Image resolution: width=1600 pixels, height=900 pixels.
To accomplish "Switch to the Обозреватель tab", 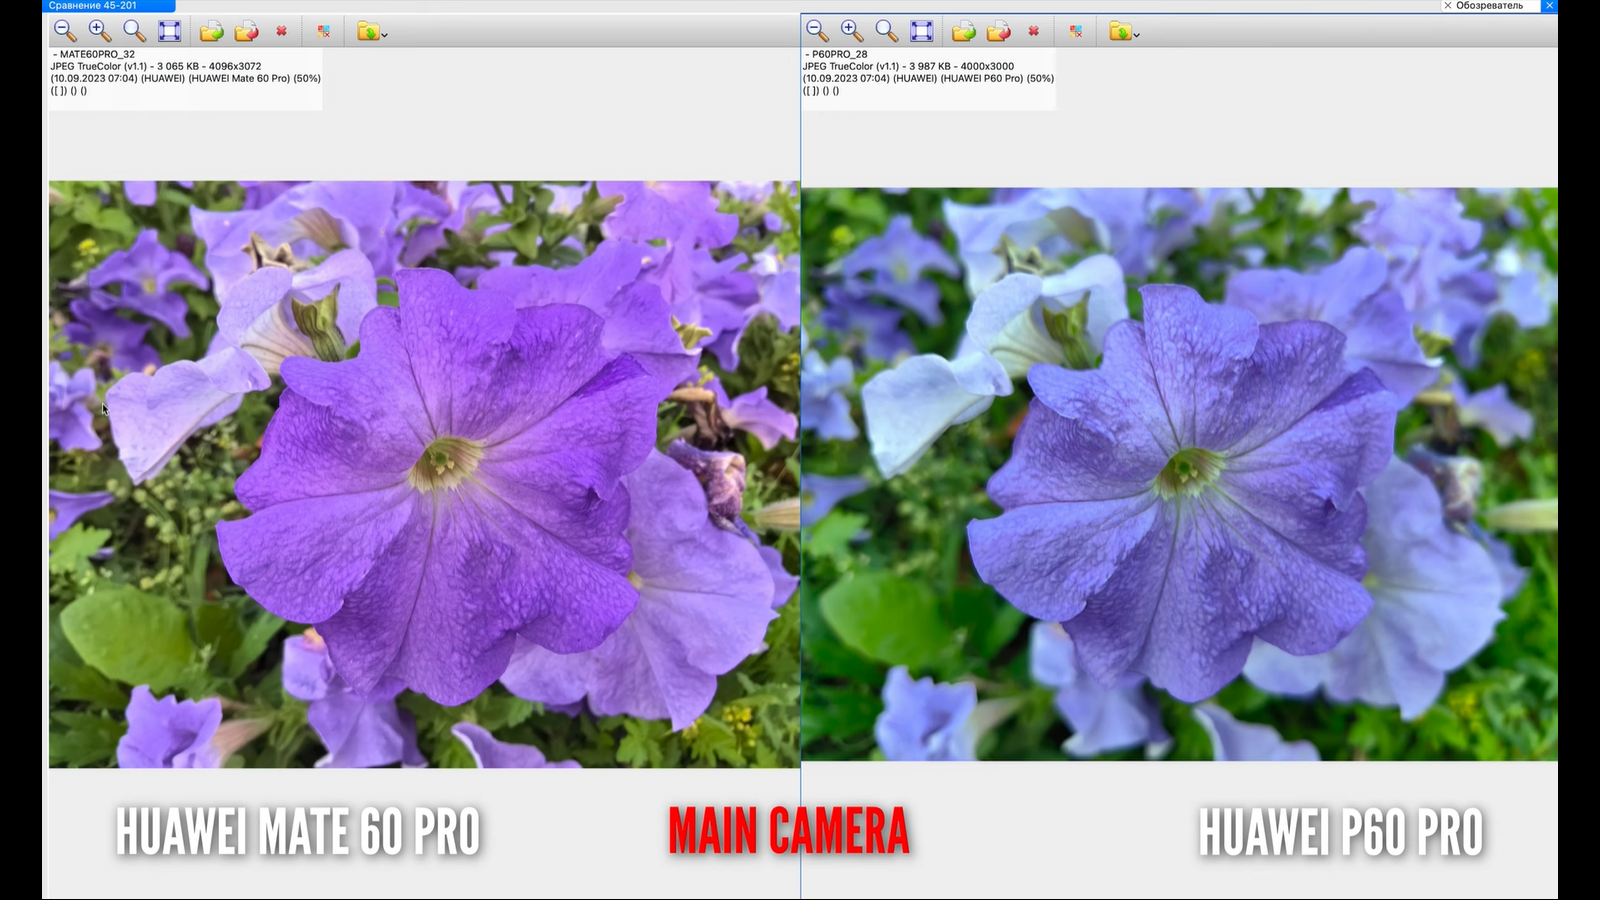I will click(x=1489, y=6).
